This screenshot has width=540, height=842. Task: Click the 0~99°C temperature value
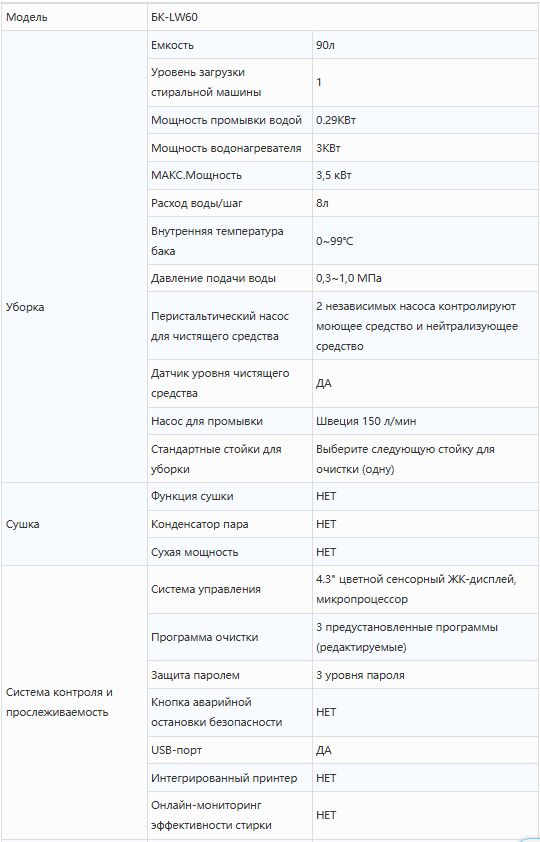pos(335,241)
